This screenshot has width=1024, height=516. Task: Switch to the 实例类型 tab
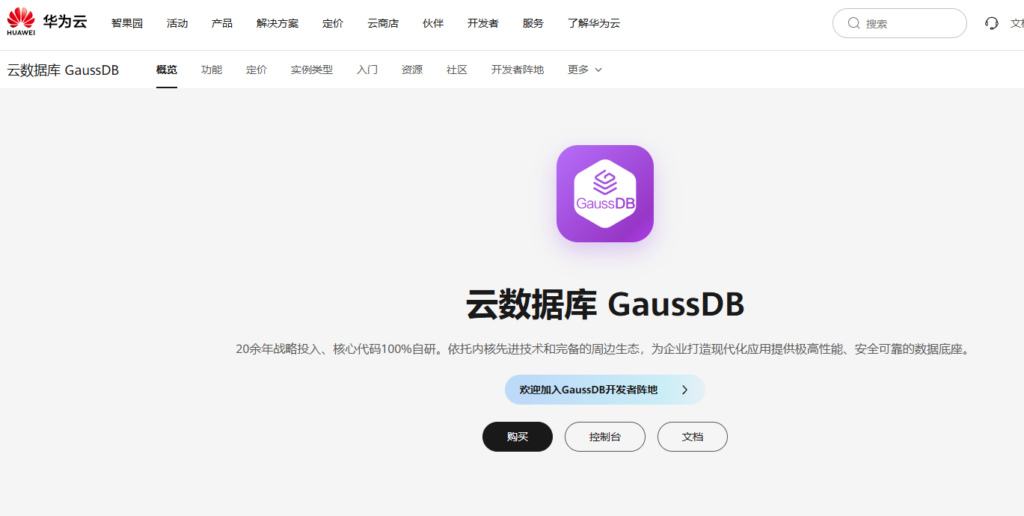point(312,70)
